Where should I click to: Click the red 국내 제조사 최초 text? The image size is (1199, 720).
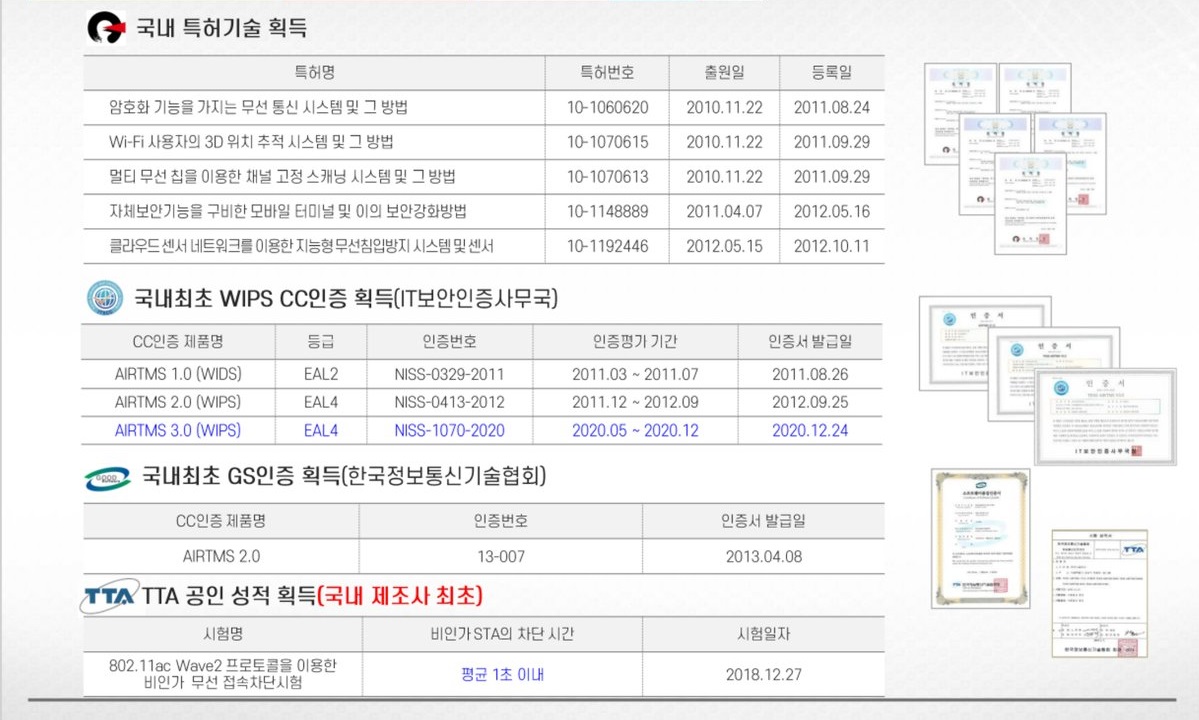click(400, 596)
